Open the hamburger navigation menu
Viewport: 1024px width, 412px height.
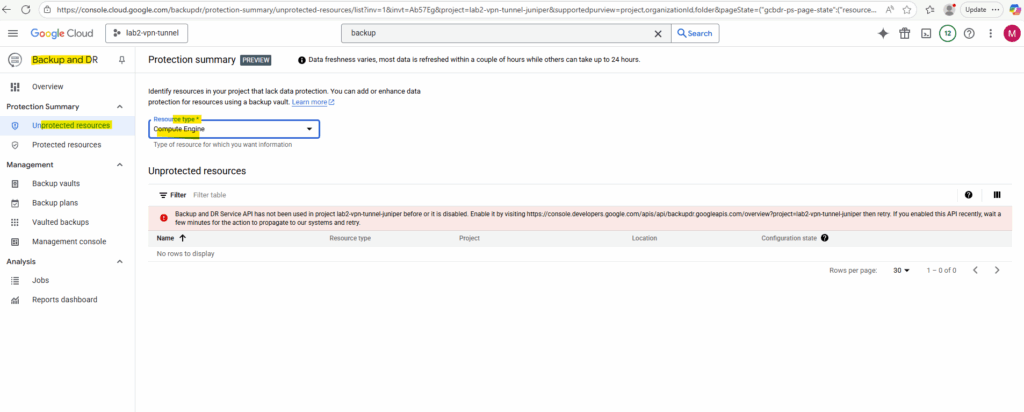[x=13, y=33]
